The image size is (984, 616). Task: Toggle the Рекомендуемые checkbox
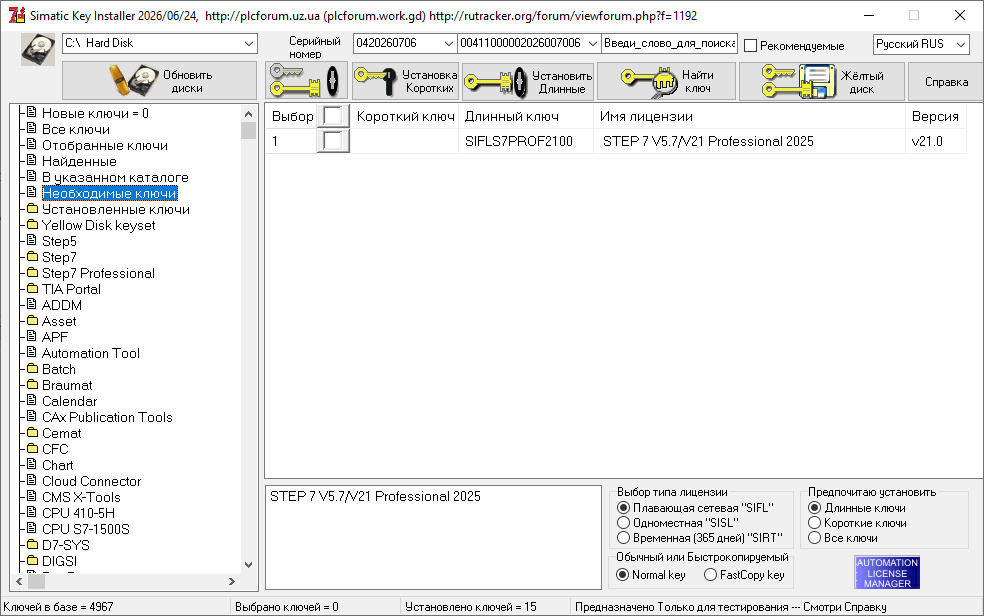point(751,46)
